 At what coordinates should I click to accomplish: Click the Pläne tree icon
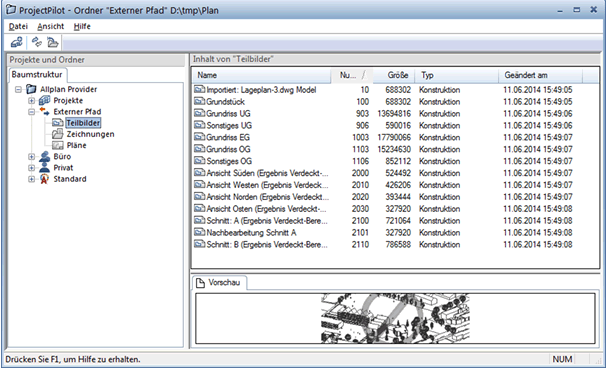click(x=58, y=146)
